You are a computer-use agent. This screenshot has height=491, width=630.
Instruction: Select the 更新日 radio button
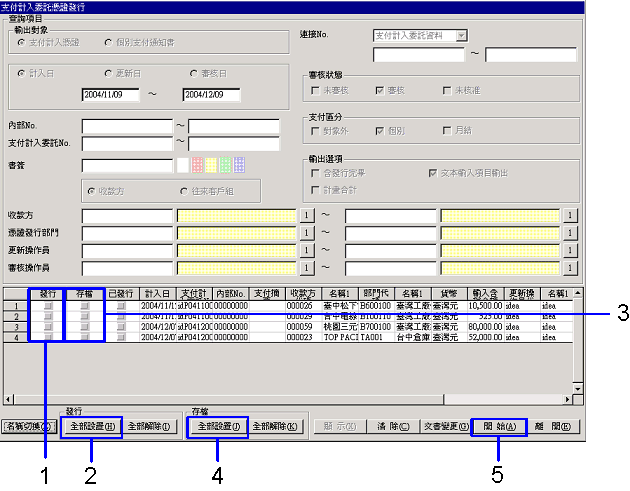coord(109,73)
